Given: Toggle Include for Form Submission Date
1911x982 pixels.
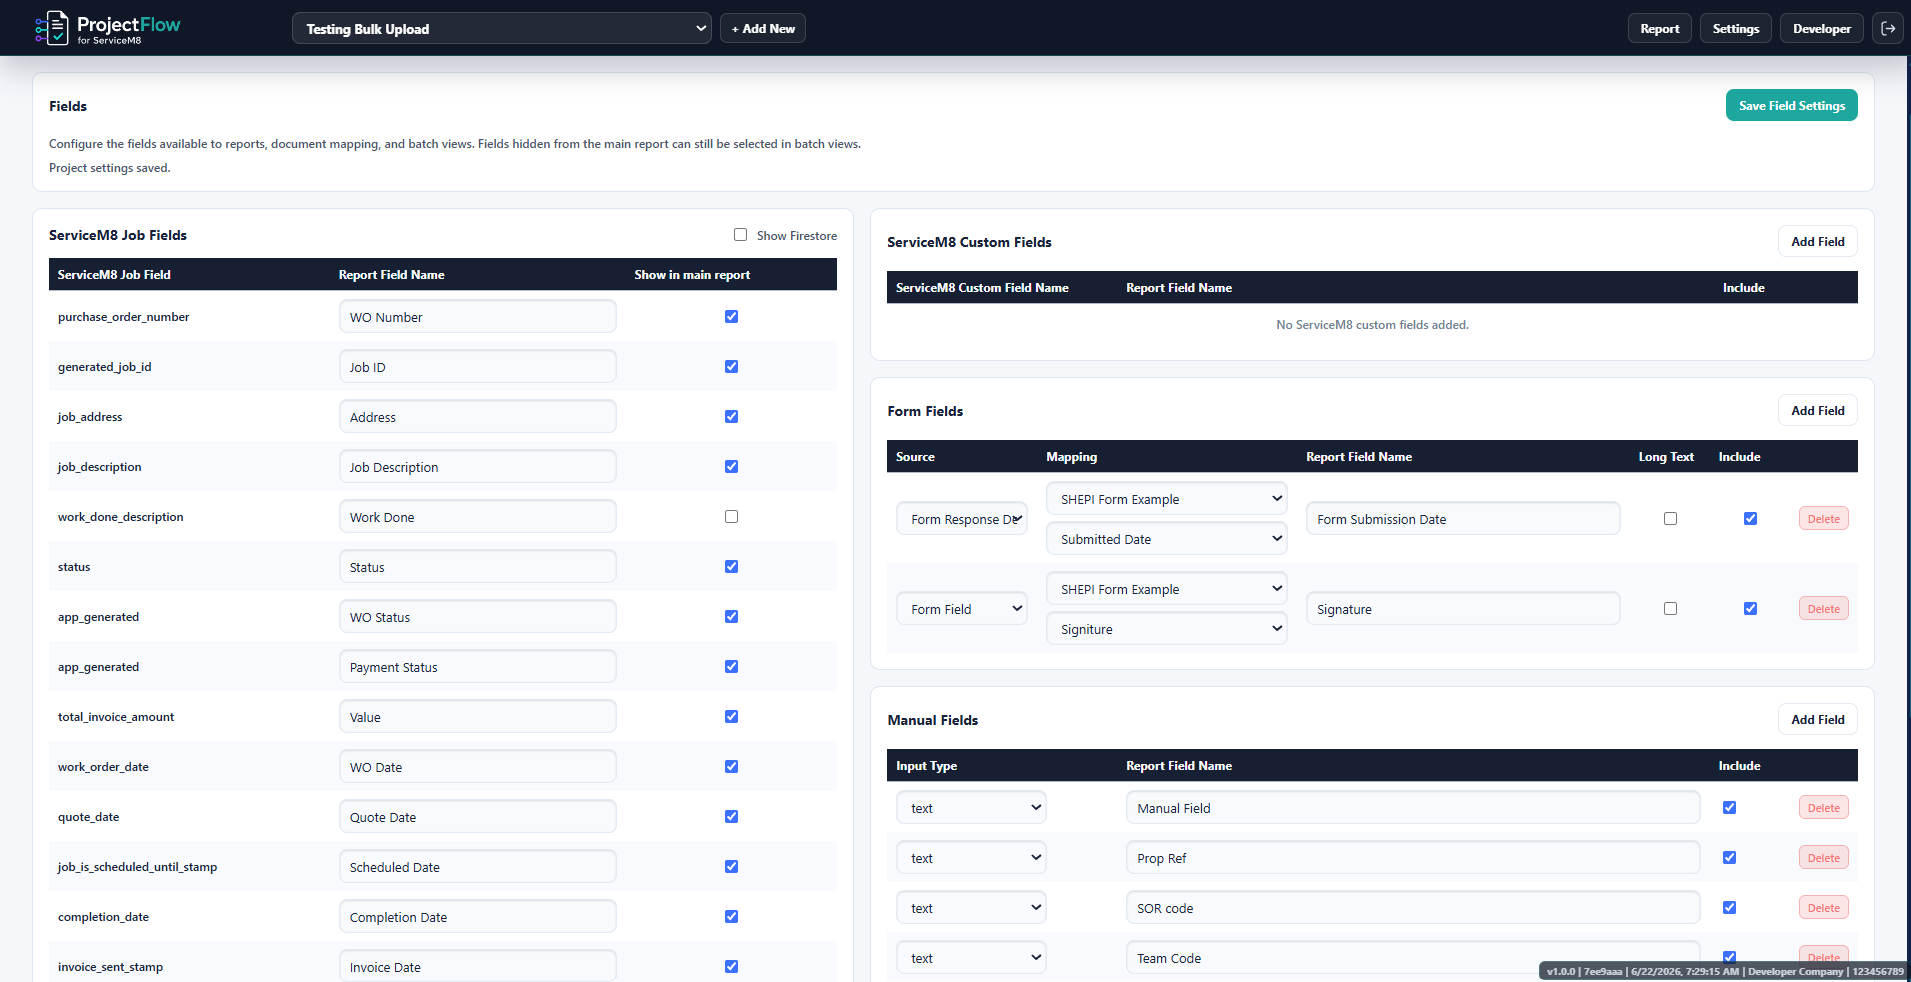Looking at the screenshot, I should [x=1750, y=519].
